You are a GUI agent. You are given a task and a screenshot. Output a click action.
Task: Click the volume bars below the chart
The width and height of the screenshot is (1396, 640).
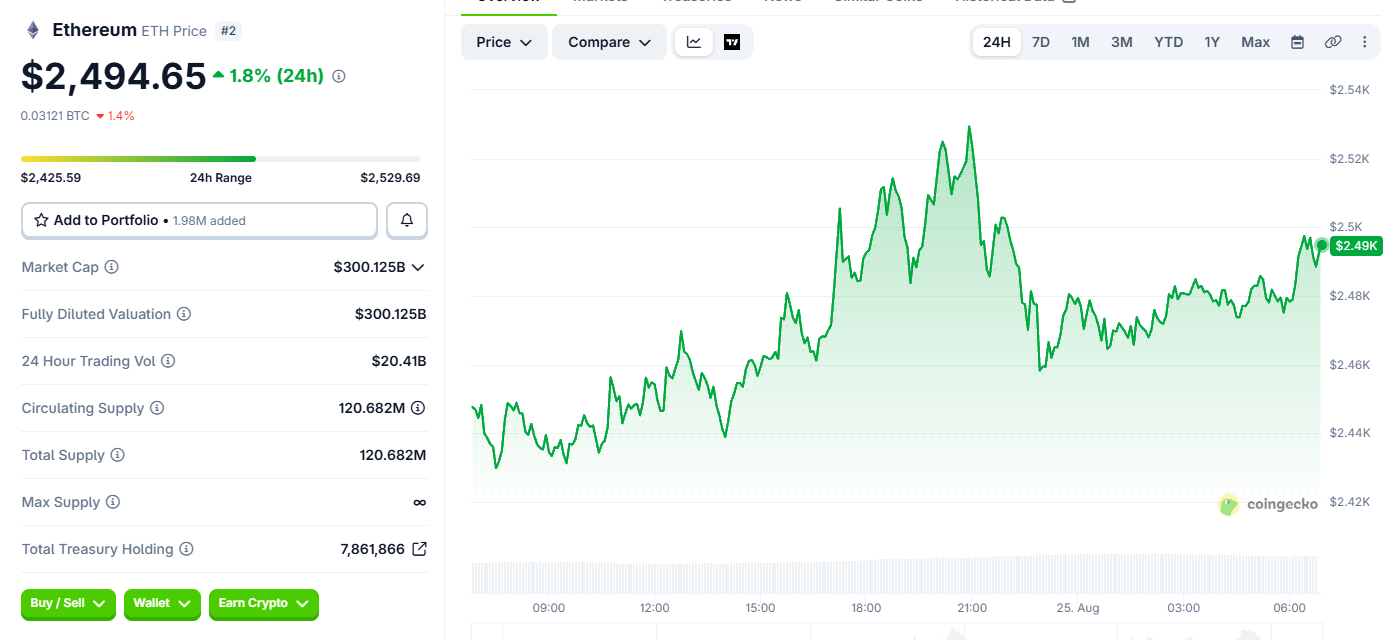pyautogui.click(x=895, y=574)
